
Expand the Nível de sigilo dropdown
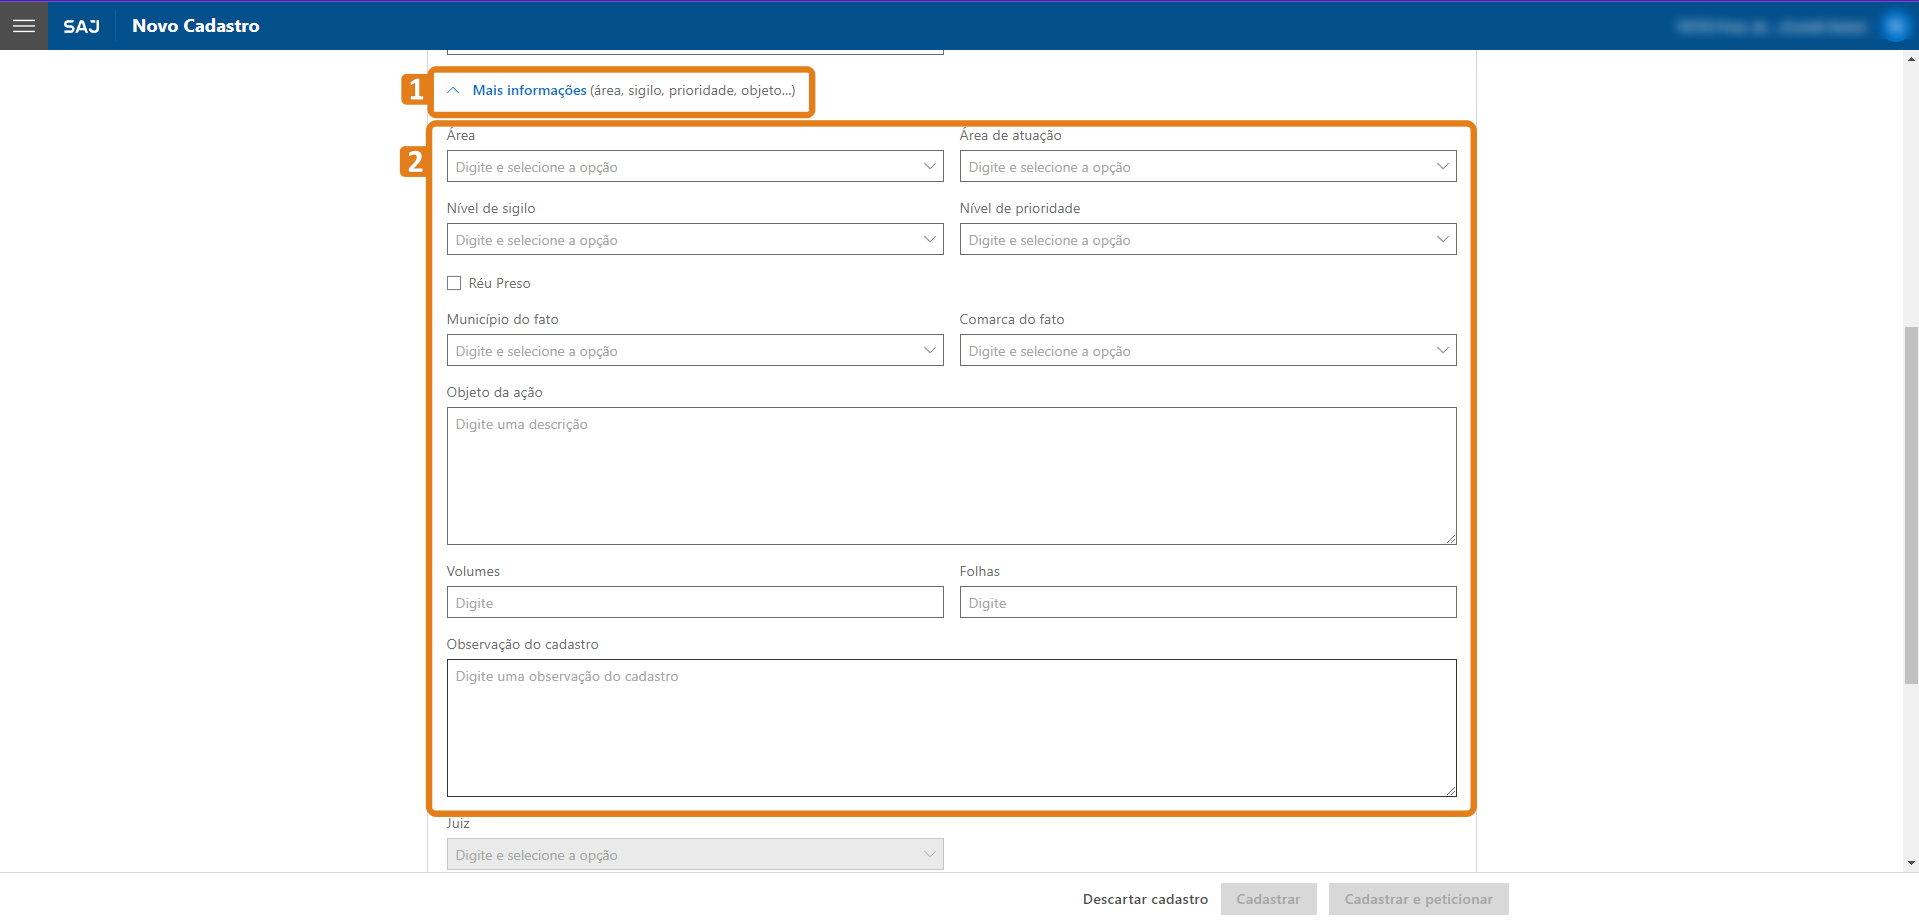695,240
